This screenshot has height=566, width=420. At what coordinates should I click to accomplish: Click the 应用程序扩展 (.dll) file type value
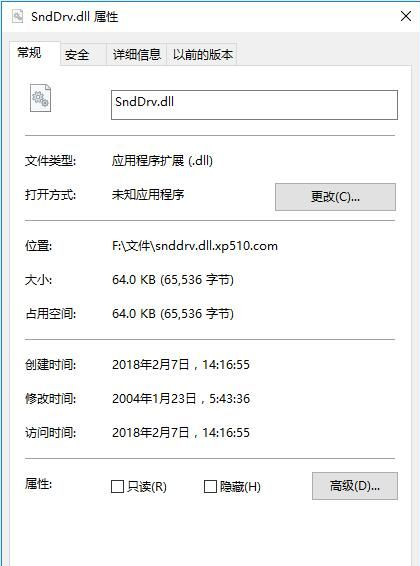[x=162, y=161]
